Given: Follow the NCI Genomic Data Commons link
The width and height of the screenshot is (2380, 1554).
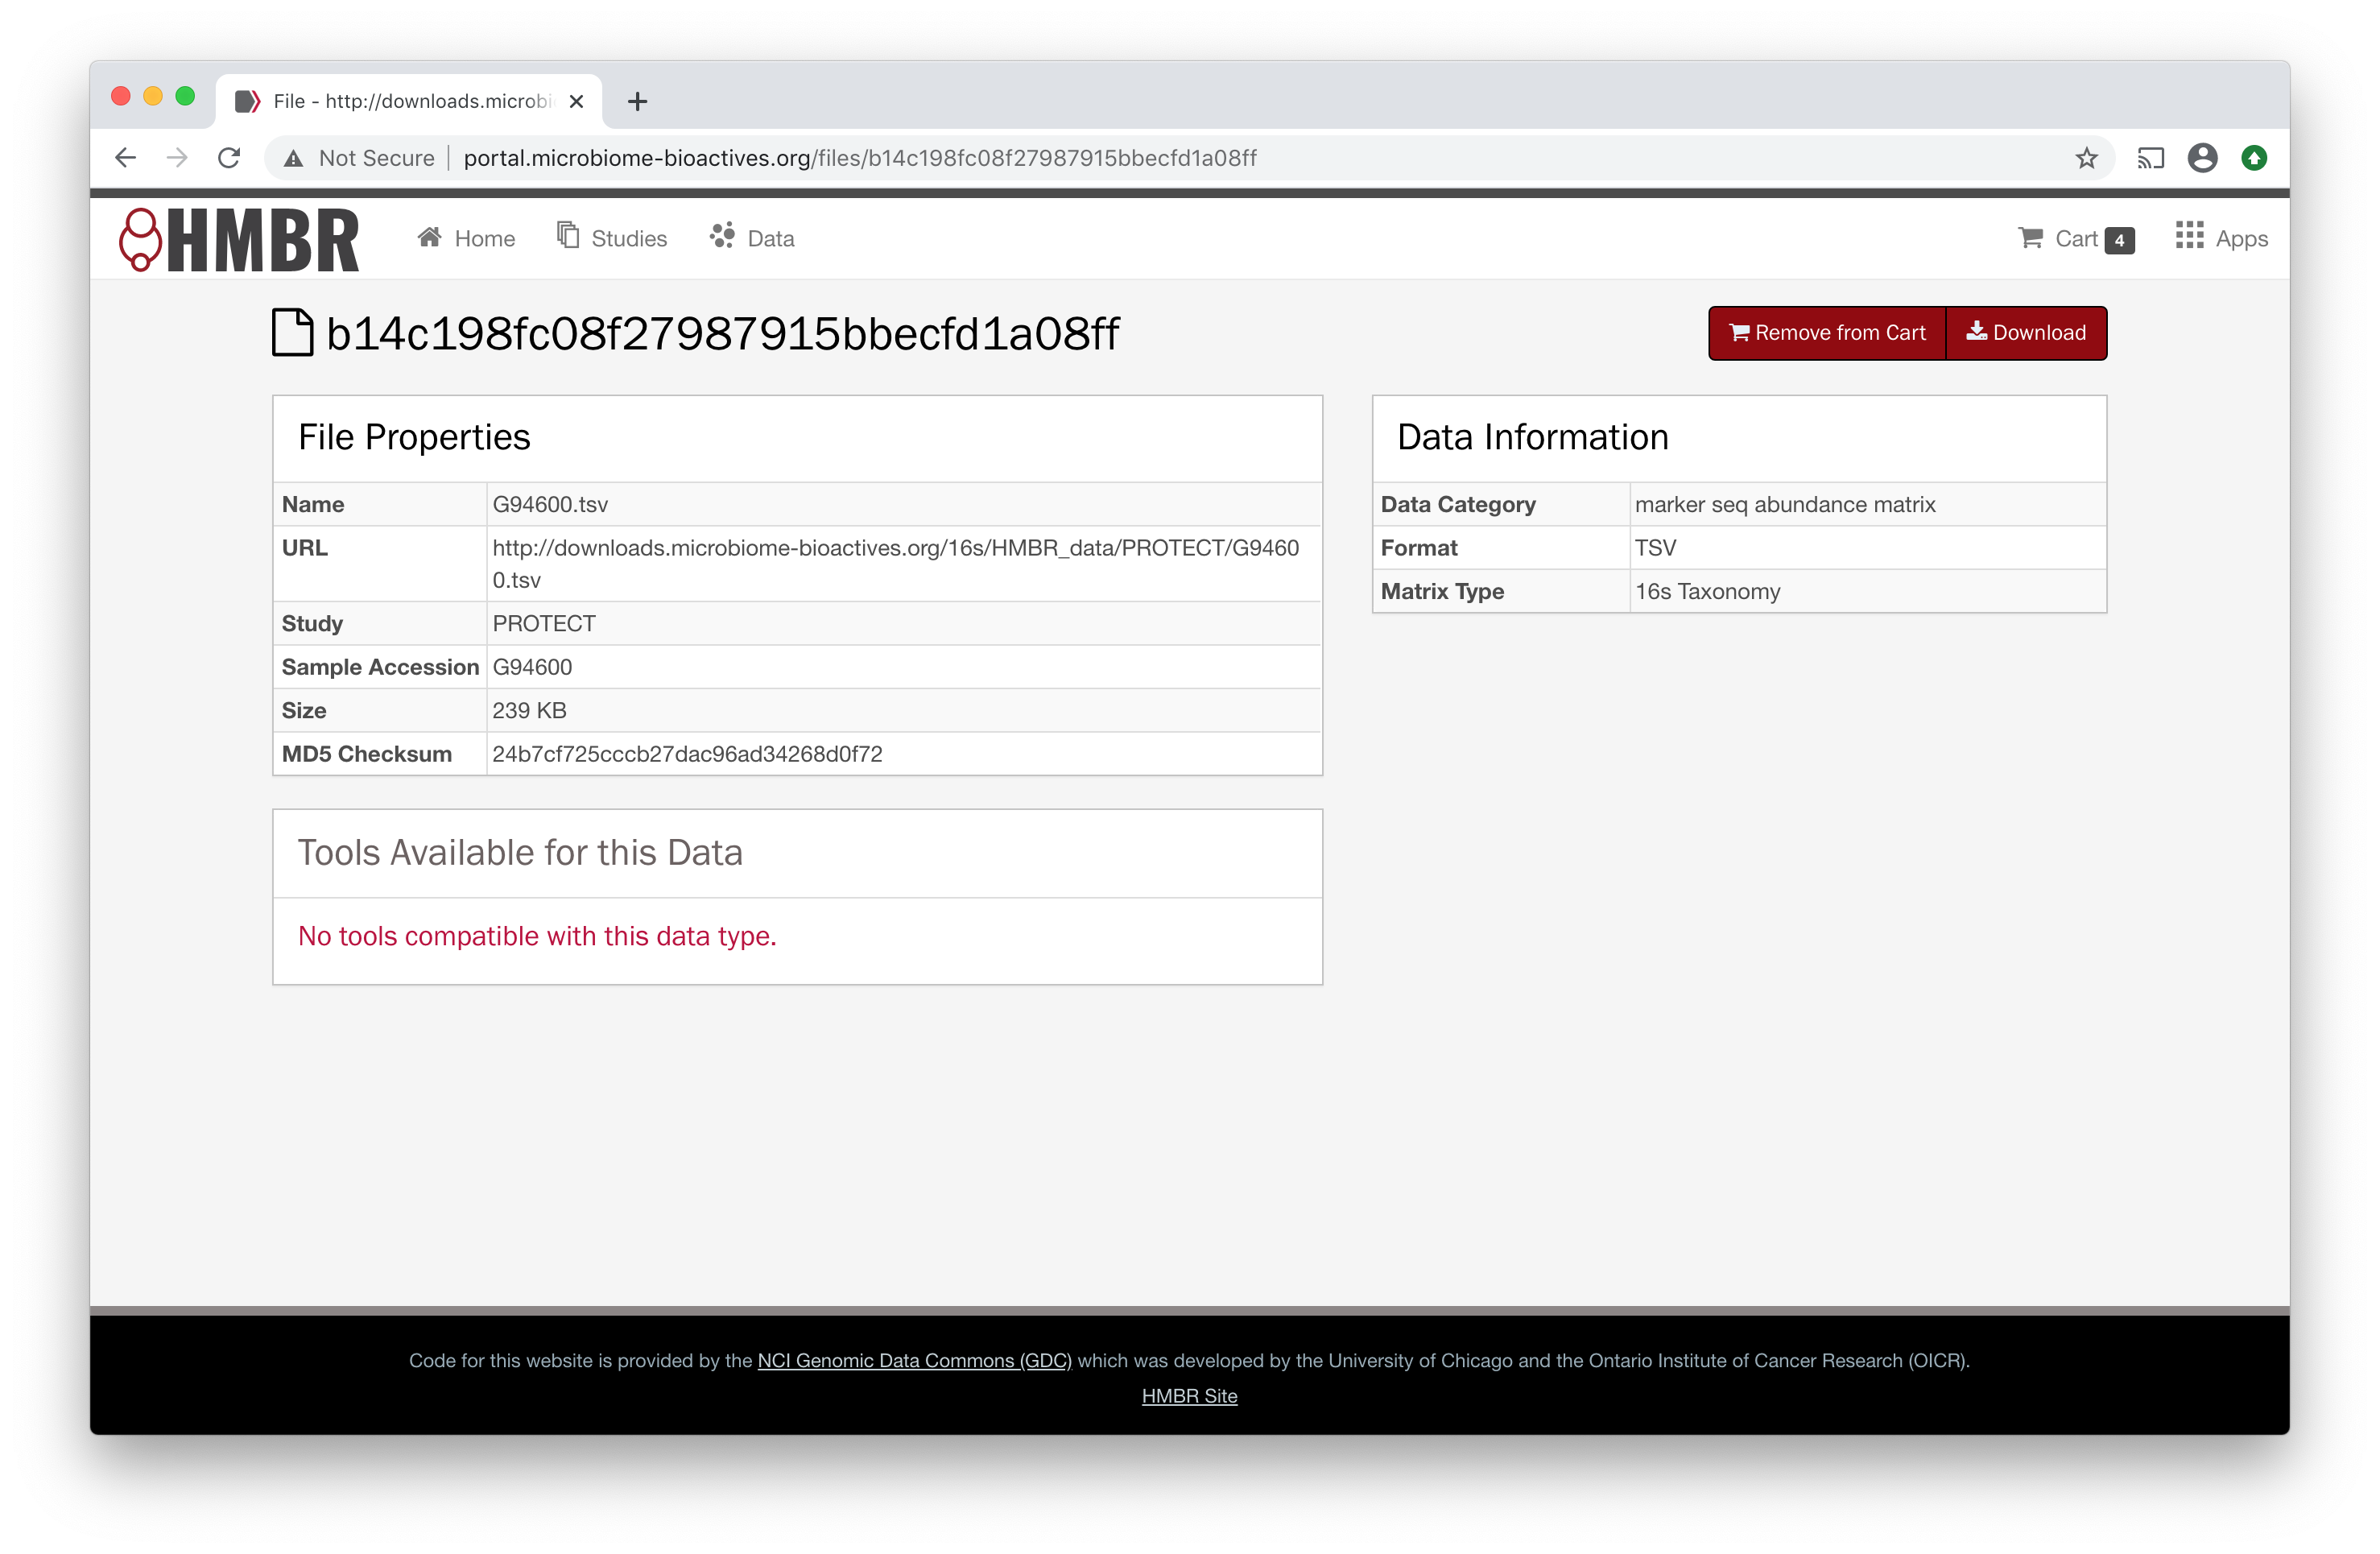Looking at the screenshot, I should pyautogui.click(x=913, y=1360).
